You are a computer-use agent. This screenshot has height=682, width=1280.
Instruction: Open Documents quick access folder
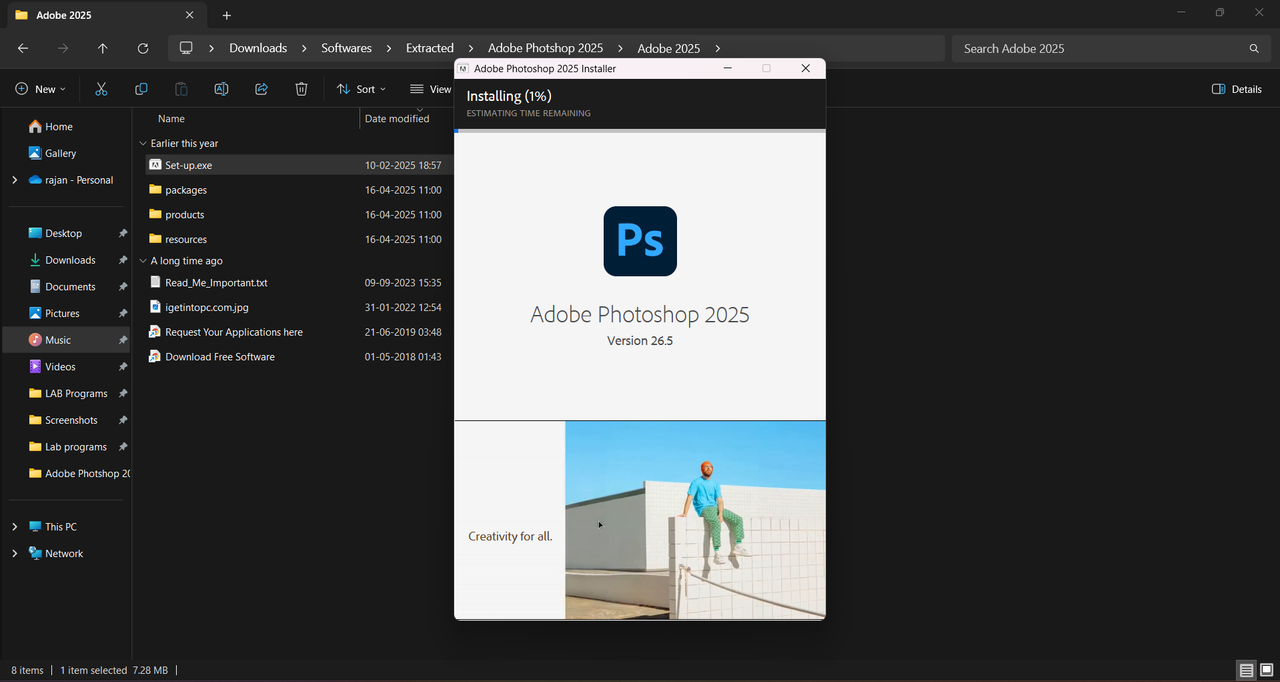69,287
